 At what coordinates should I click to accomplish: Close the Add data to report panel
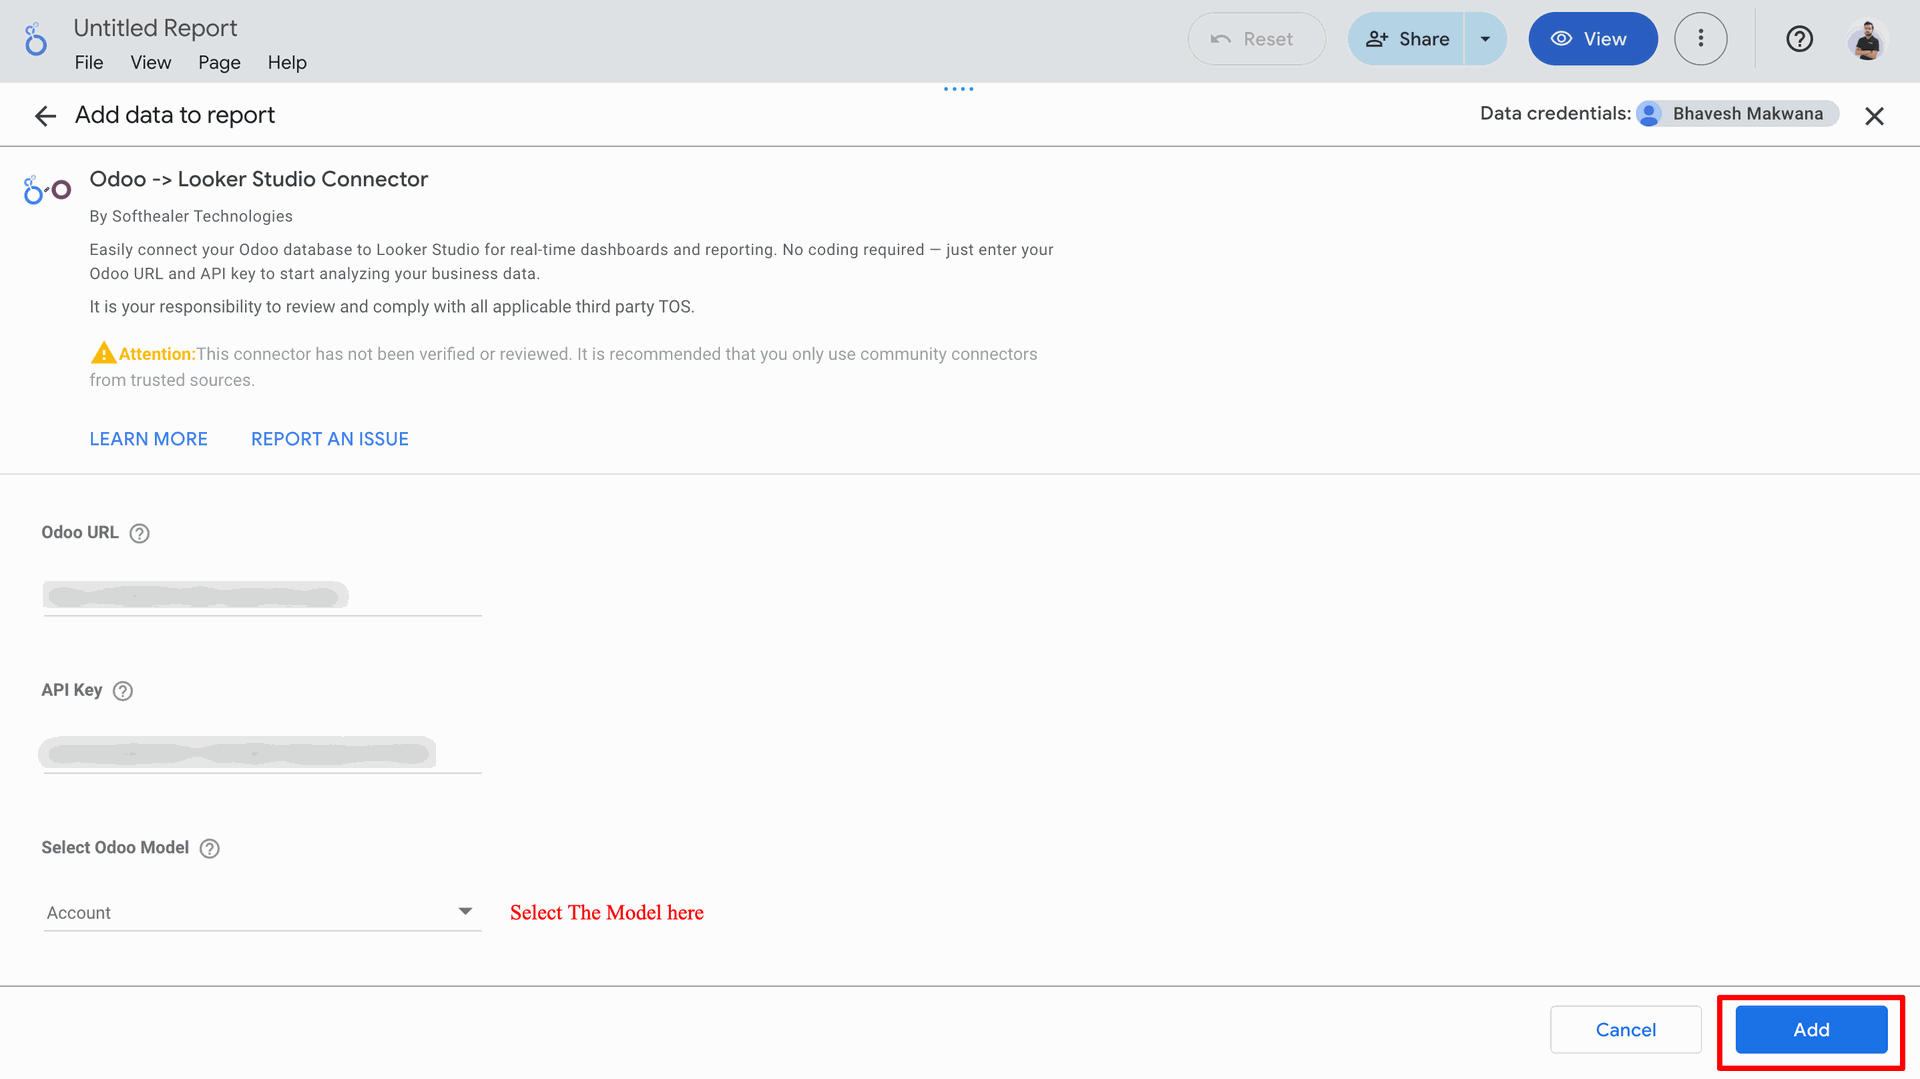[1874, 116]
